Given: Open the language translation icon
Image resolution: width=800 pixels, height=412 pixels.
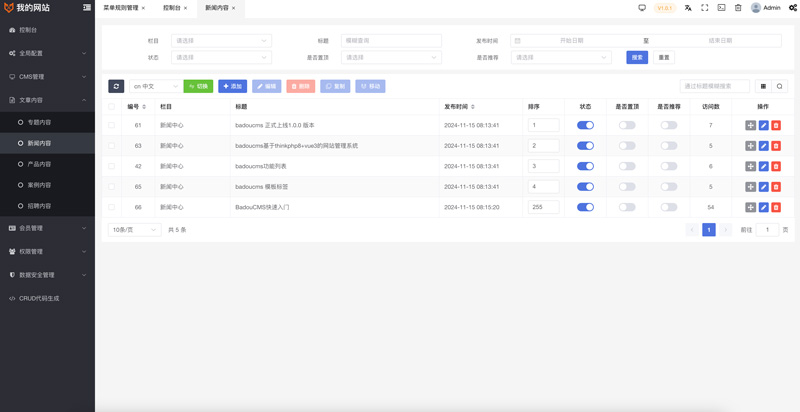Looking at the screenshot, I should 688,8.
